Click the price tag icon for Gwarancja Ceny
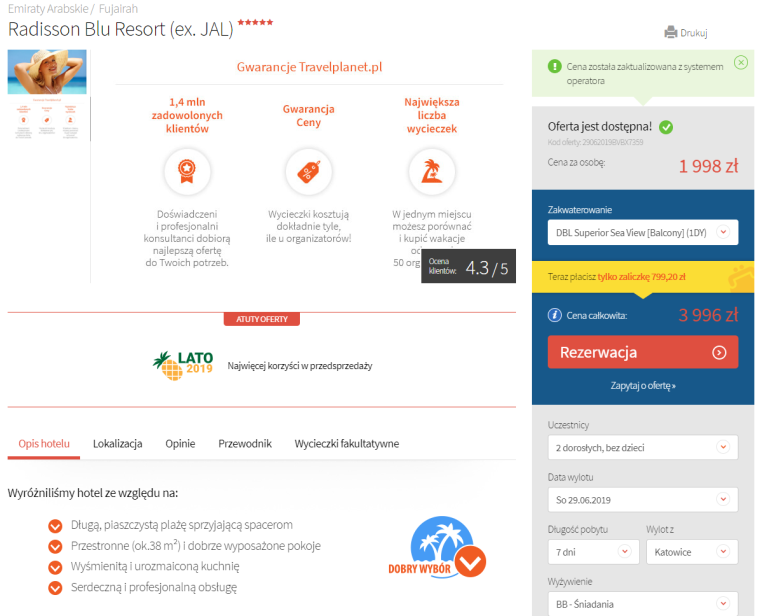The image size is (760, 616). 309,172
